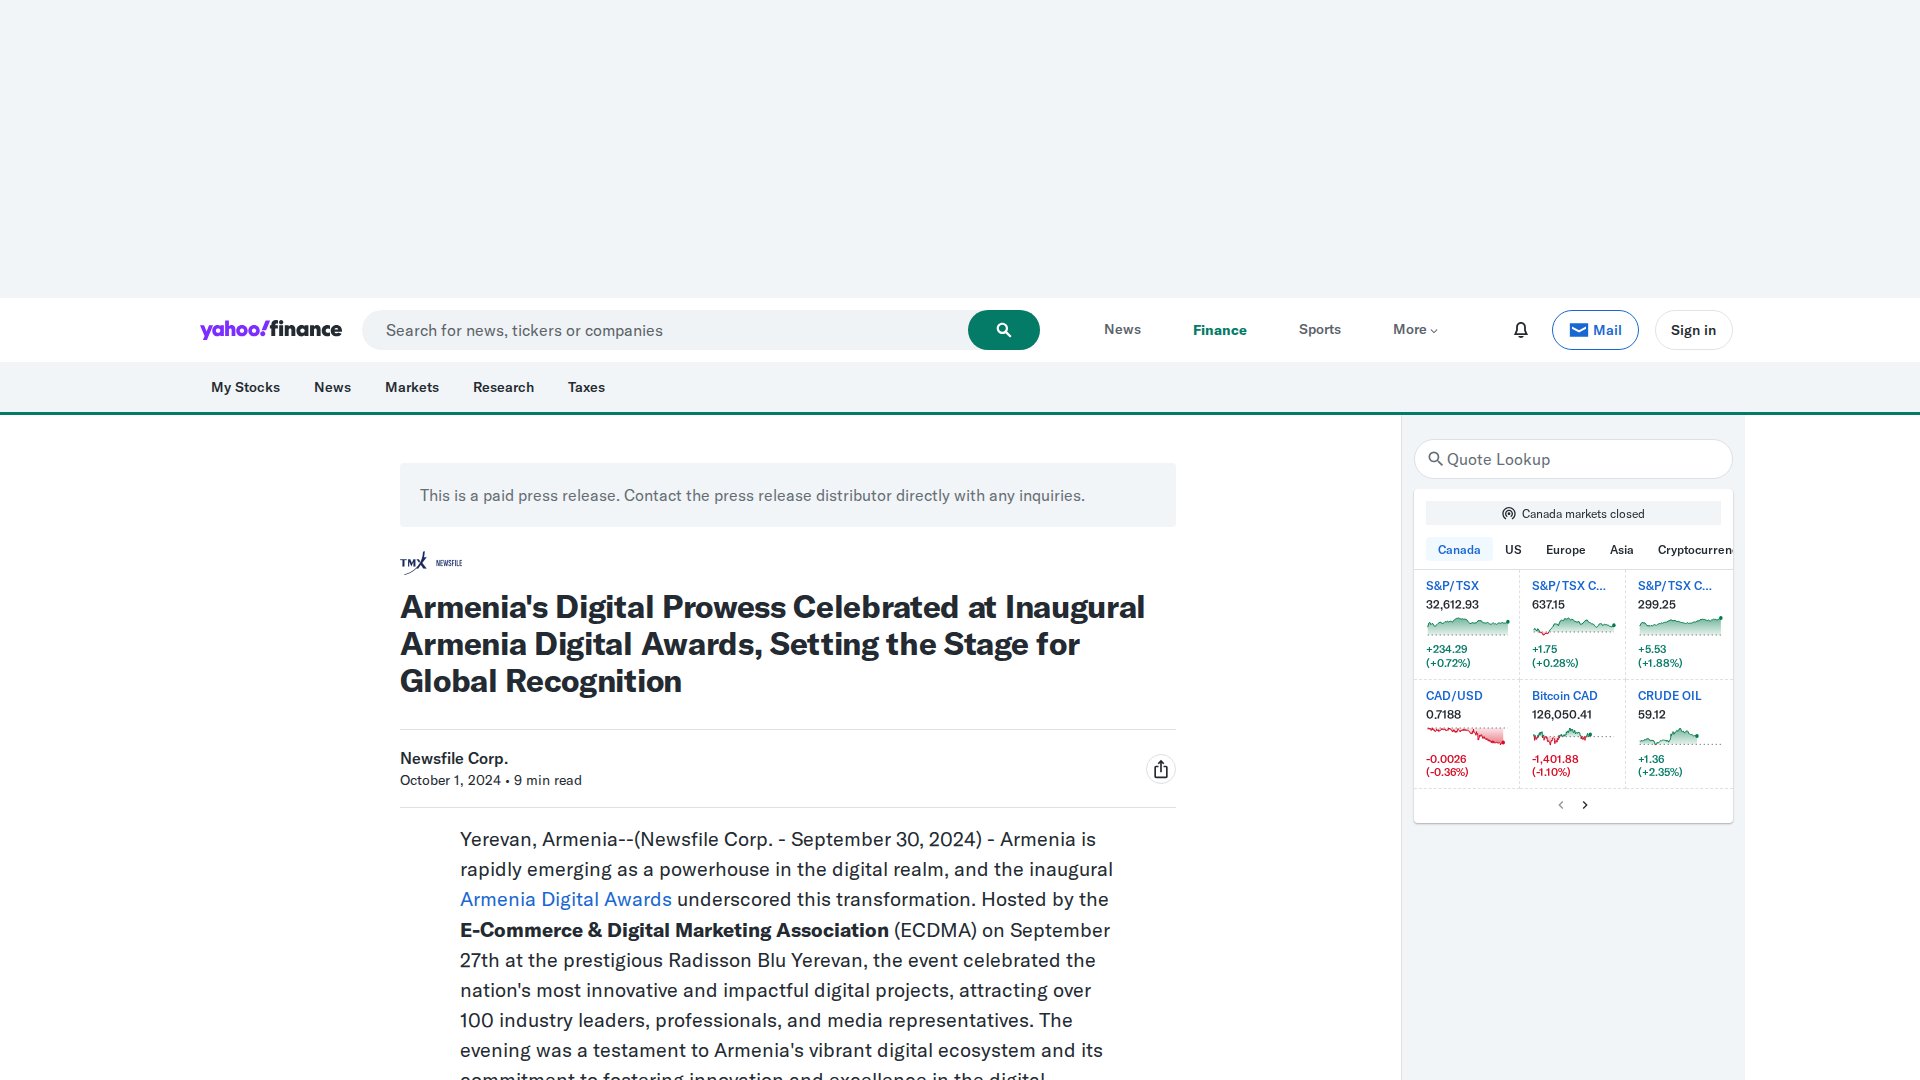
Task: Click the share icon on the article
Action: pos(1160,769)
